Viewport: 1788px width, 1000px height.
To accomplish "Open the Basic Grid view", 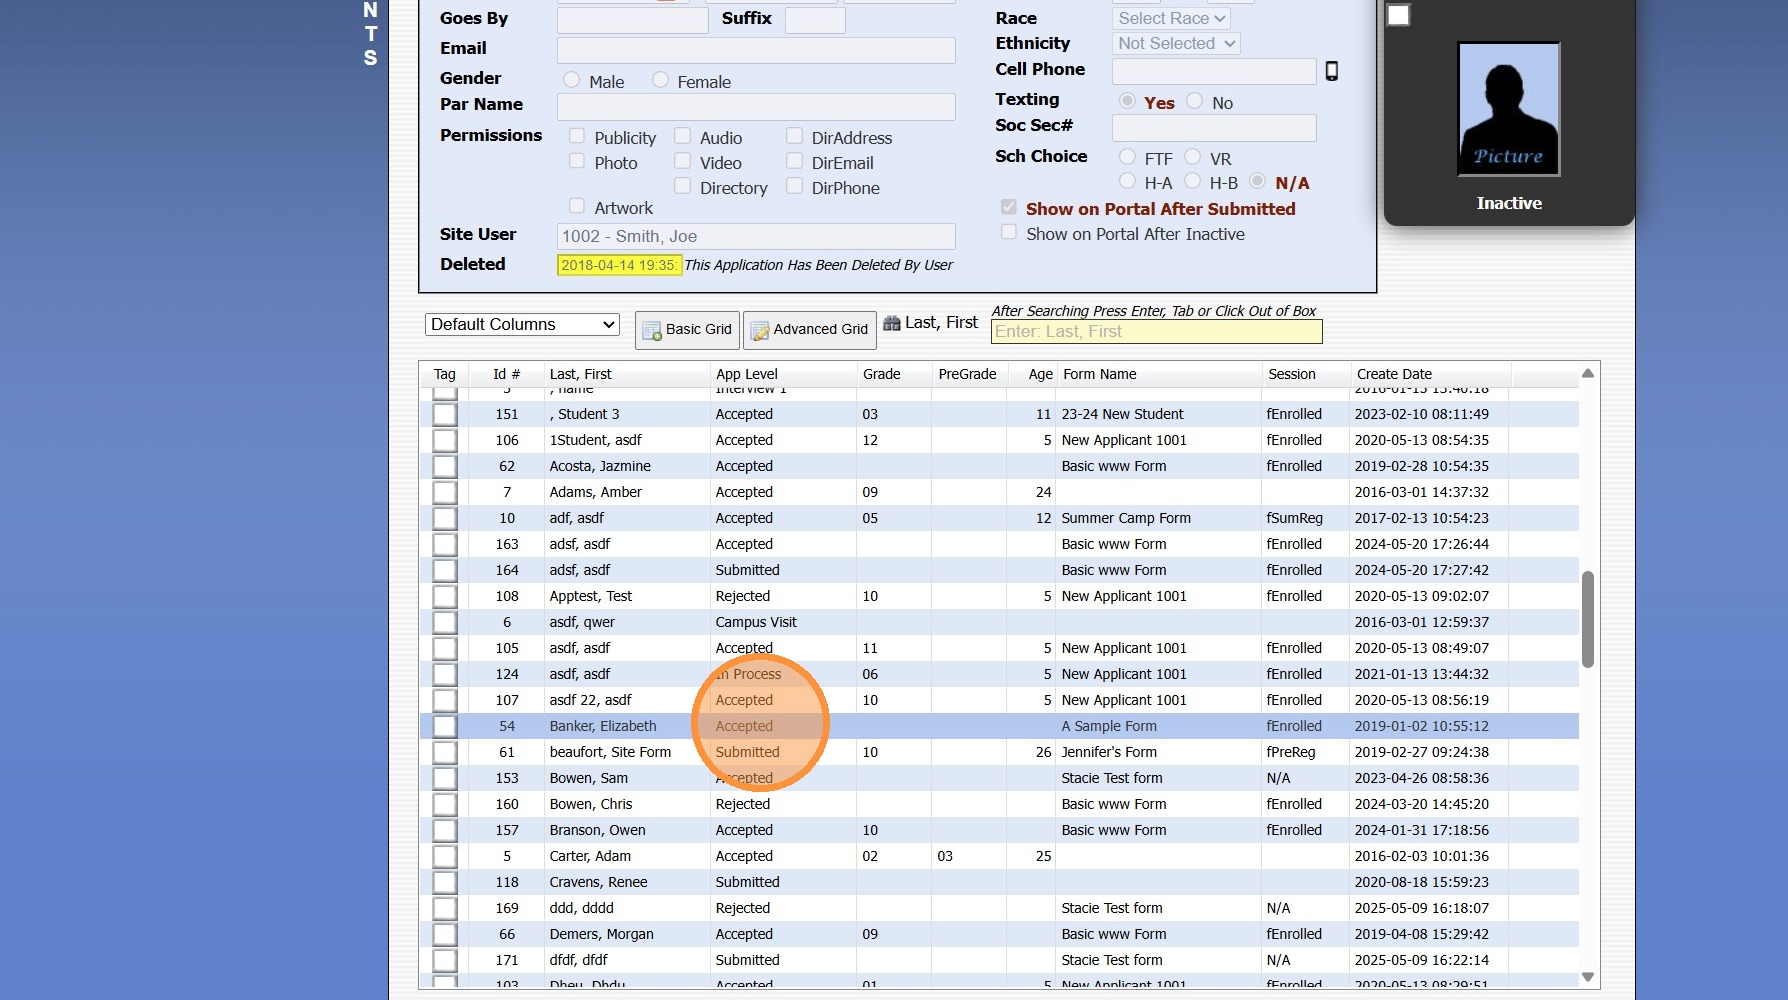I will click(687, 330).
